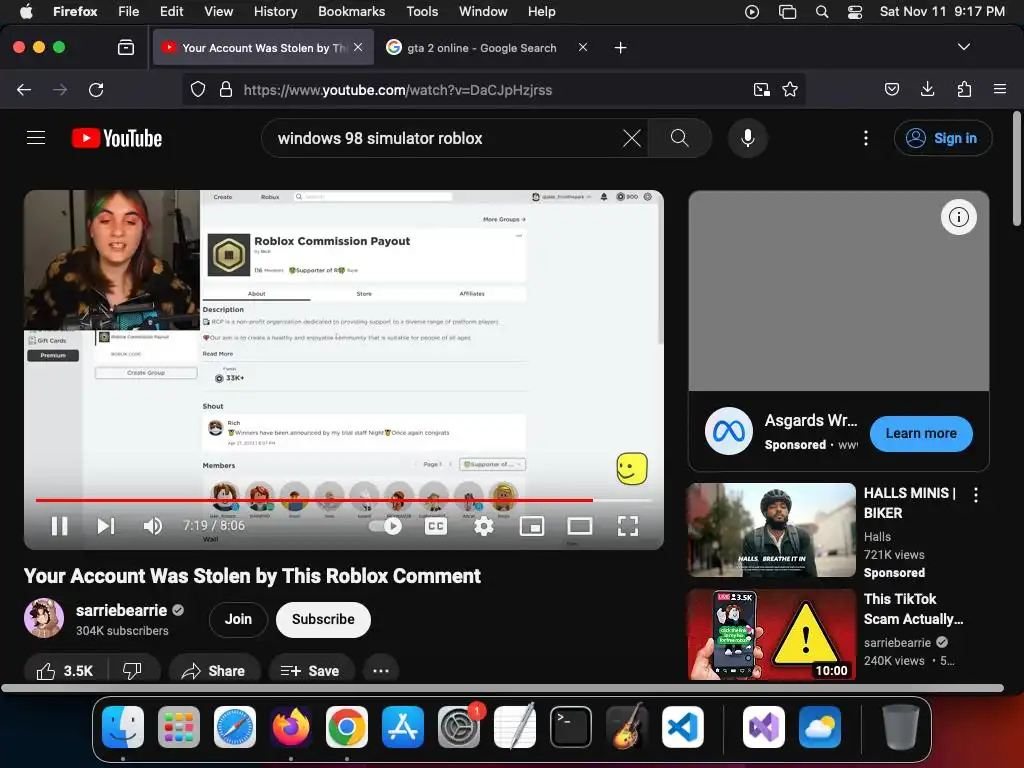Open Firefox extensions puzzle icon
This screenshot has width=1024, height=768.
pyautogui.click(x=964, y=89)
